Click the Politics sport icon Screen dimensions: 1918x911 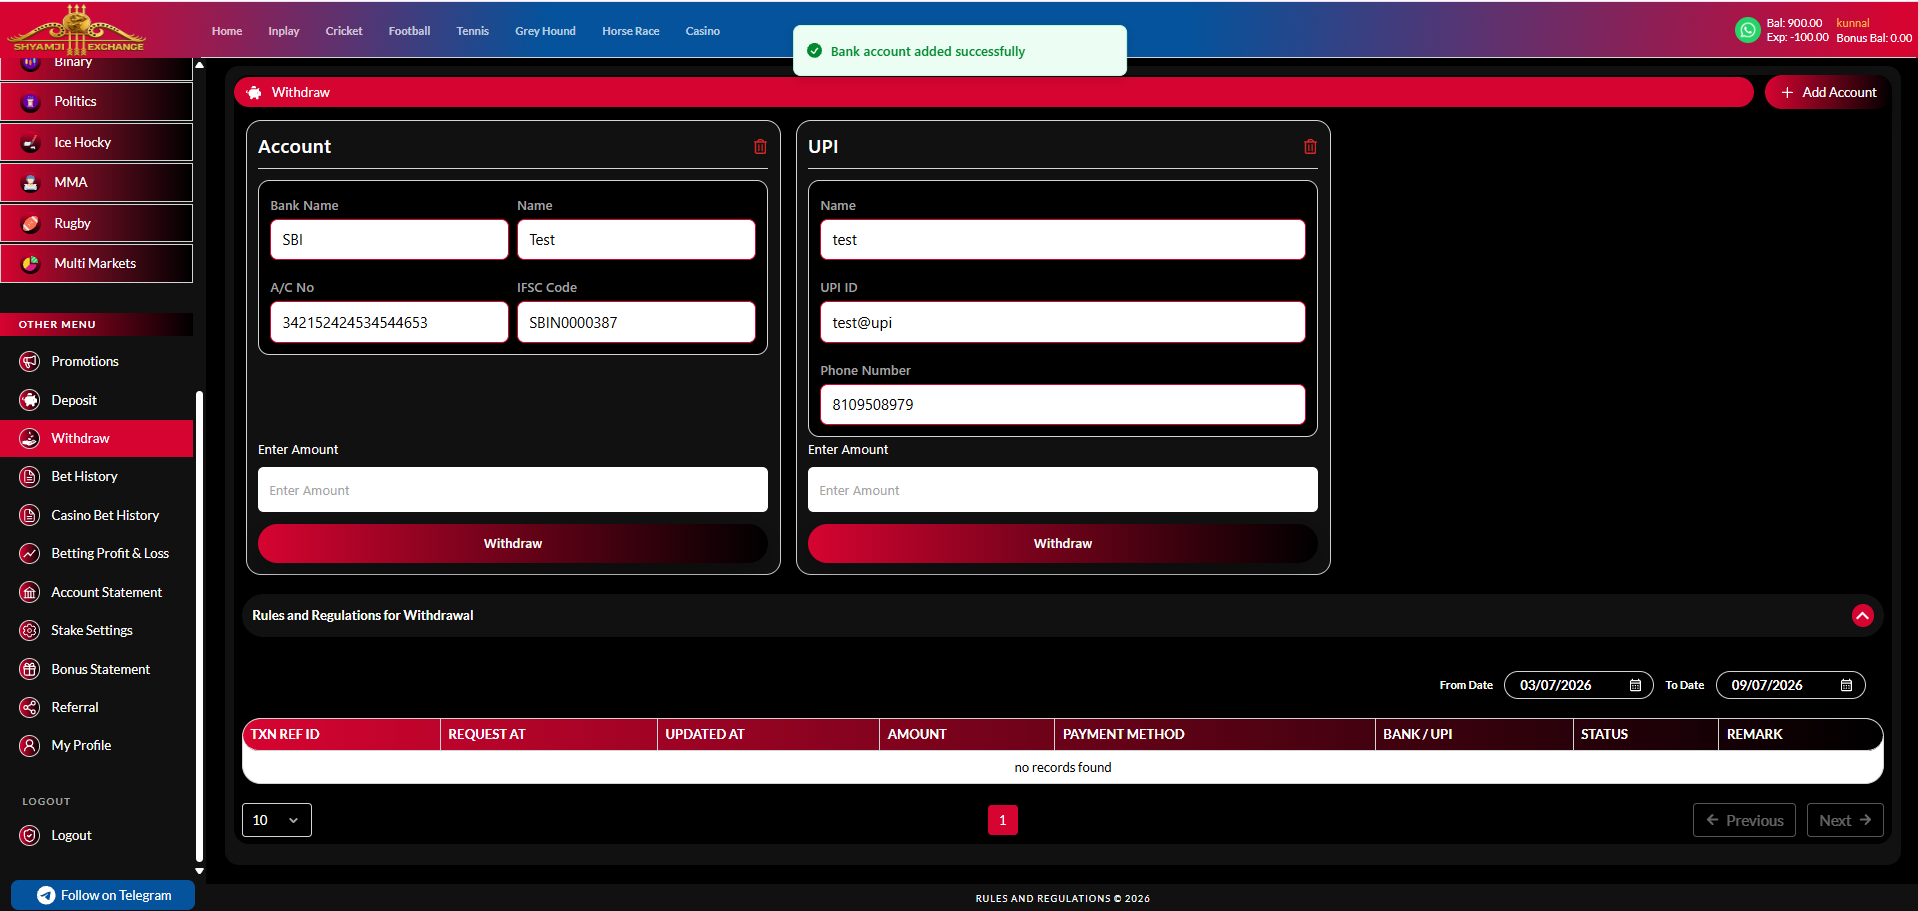click(x=31, y=102)
